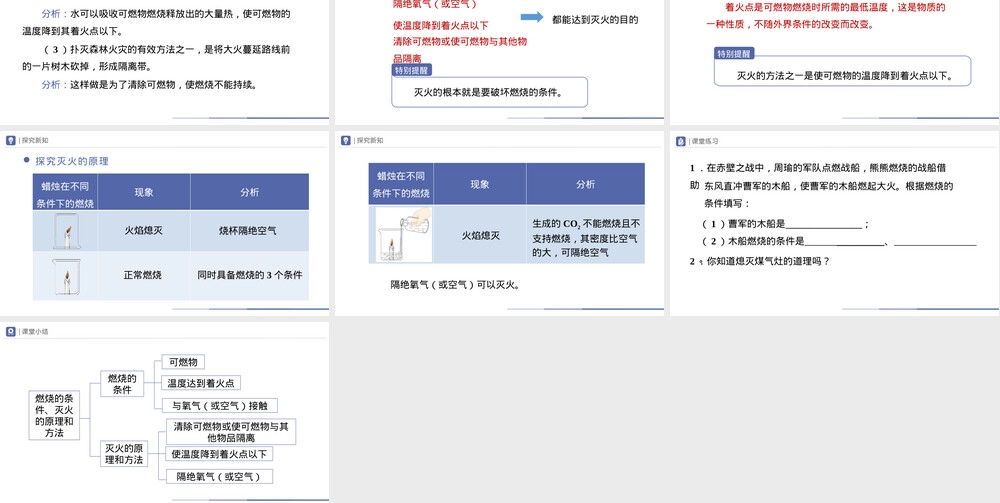The width and height of the screenshot is (1000, 503).
Task: Select the candle image in the 正常燃烧 row
Action: pyautogui.click(x=66, y=276)
